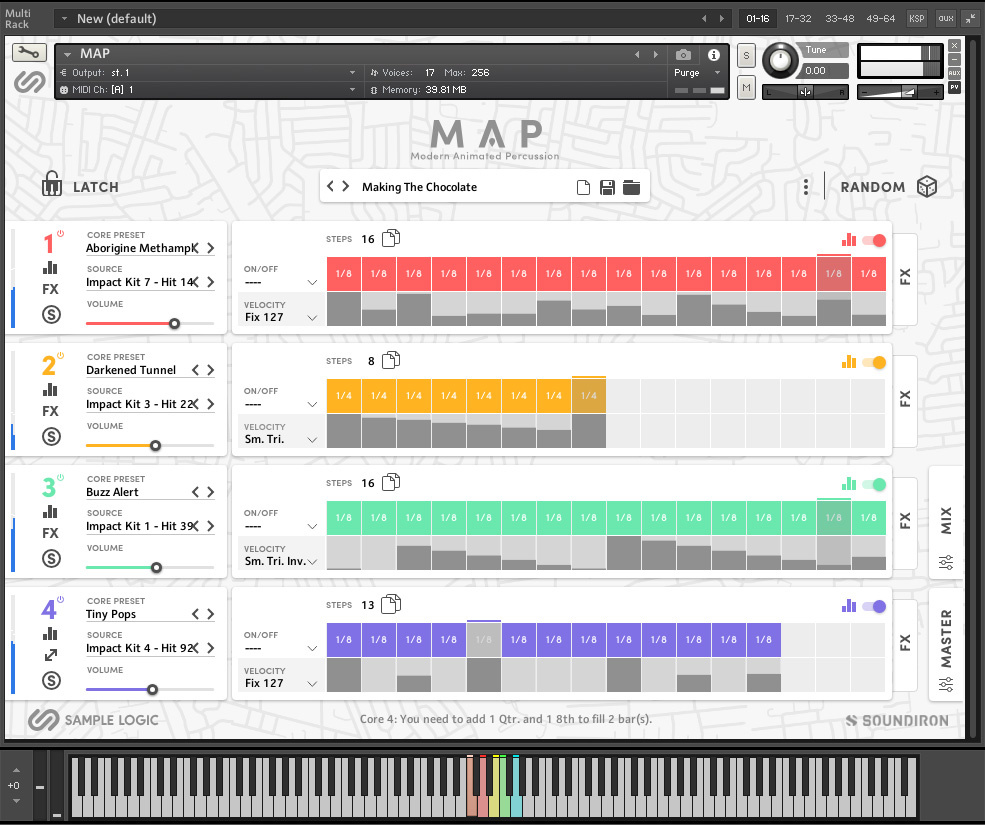The height and width of the screenshot is (825, 985).
Task: Switch to channel page 49-64
Action: point(880,19)
